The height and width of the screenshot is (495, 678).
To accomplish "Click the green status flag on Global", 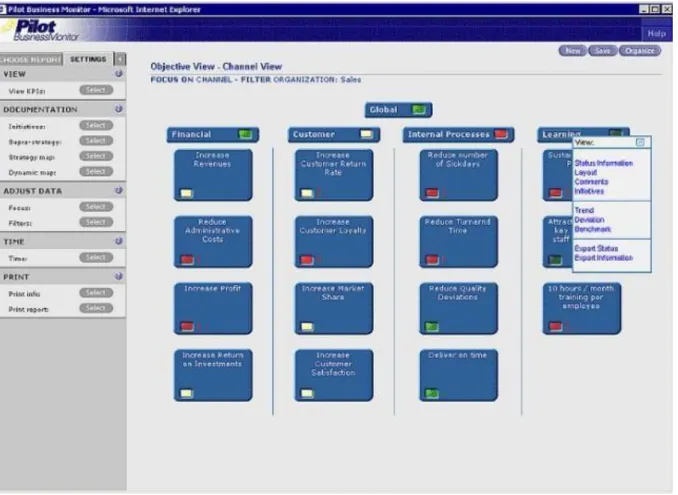I will click(419, 109).
